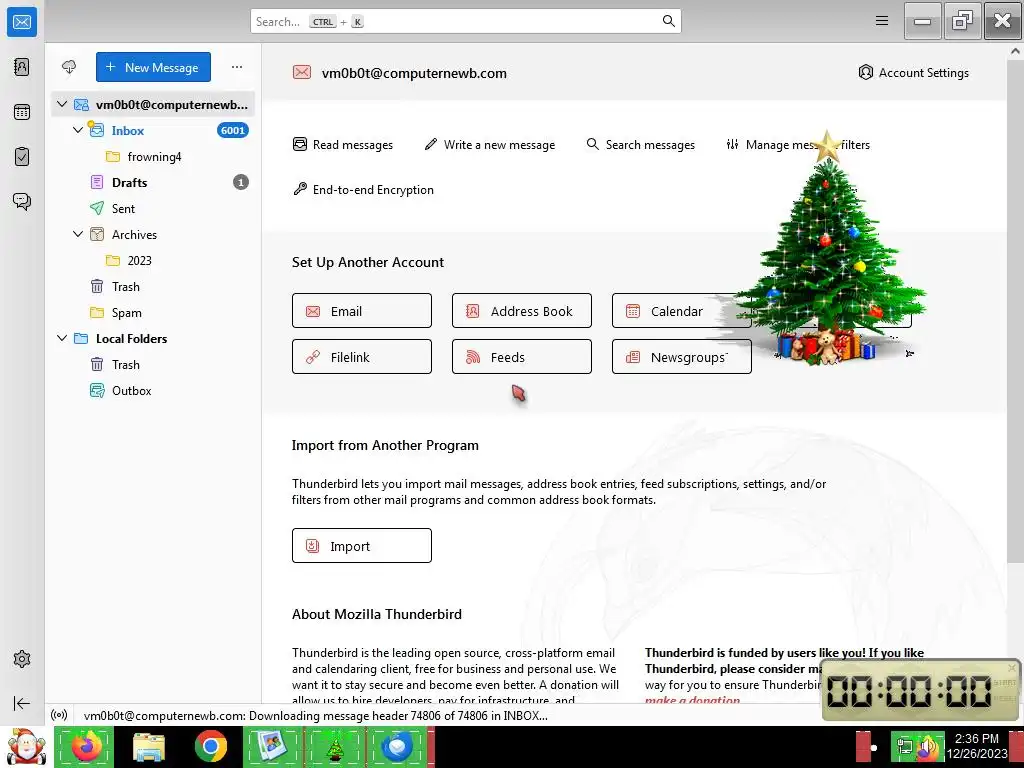Click the Import button
The width and height of the screenshot is (1024, 768).
click(x=362, y=545)
